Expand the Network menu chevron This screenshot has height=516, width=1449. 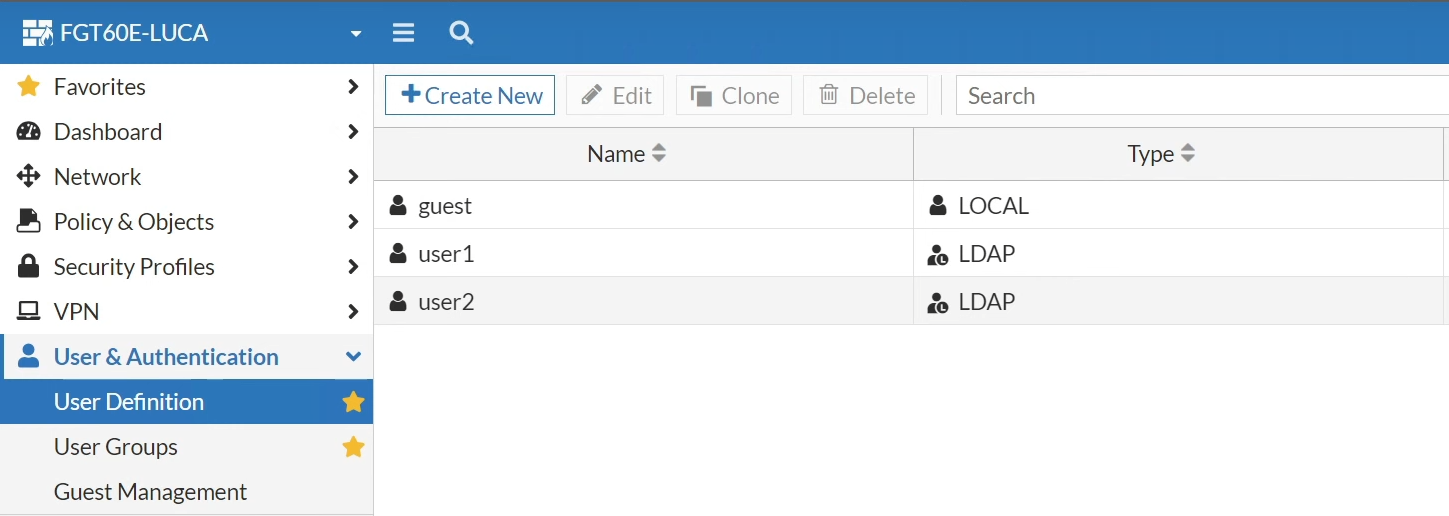click(x=353, y=177)
